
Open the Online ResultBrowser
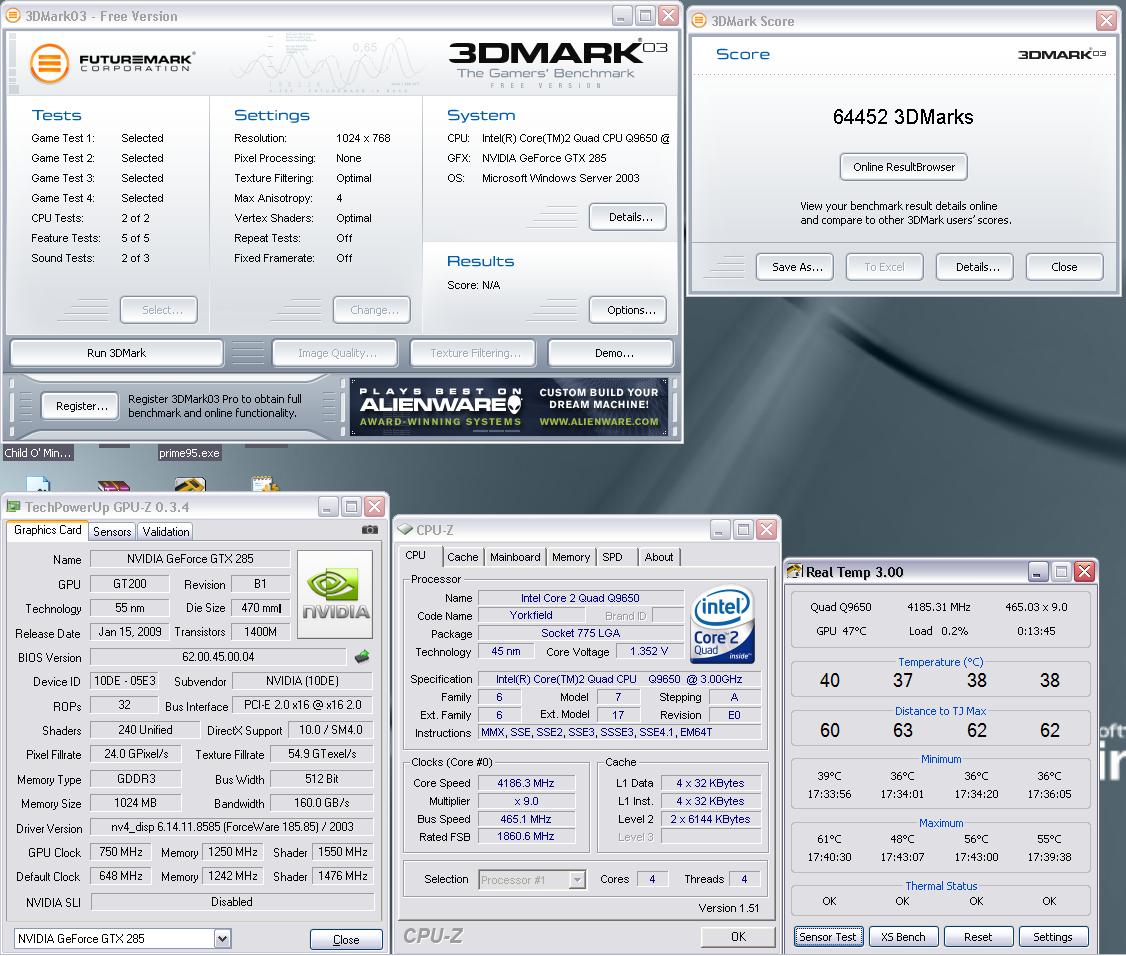(x=903, y=167)
